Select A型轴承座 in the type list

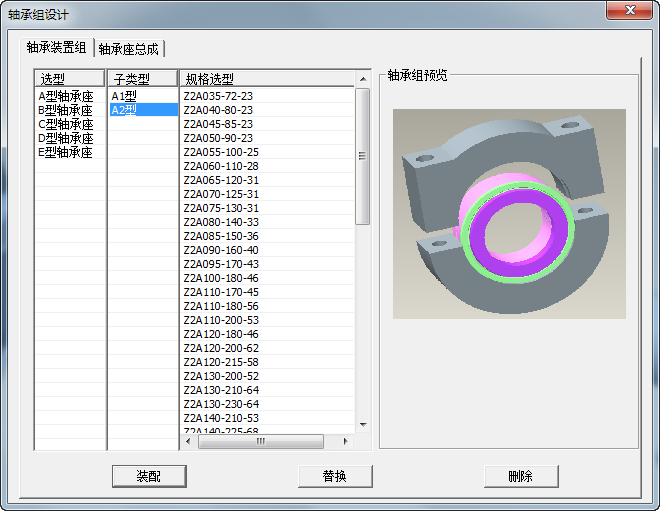click(x=66, y=96)
